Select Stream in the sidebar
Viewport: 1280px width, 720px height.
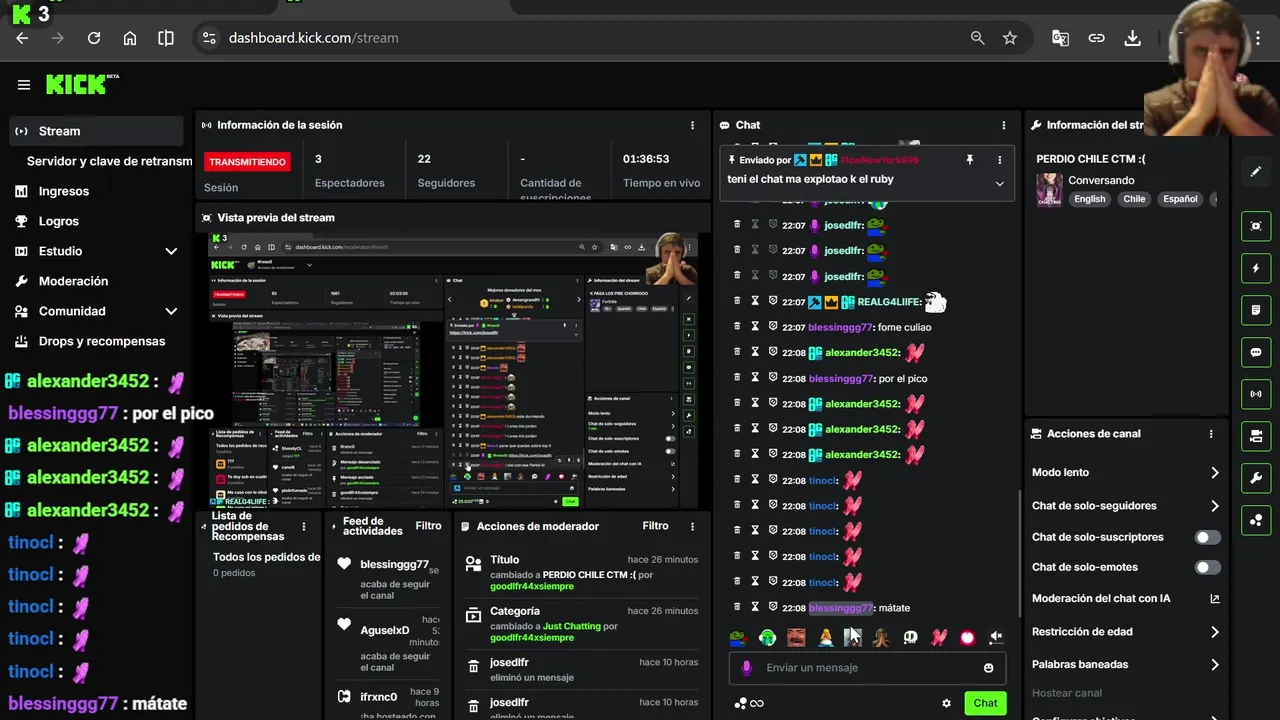[96, 131]
